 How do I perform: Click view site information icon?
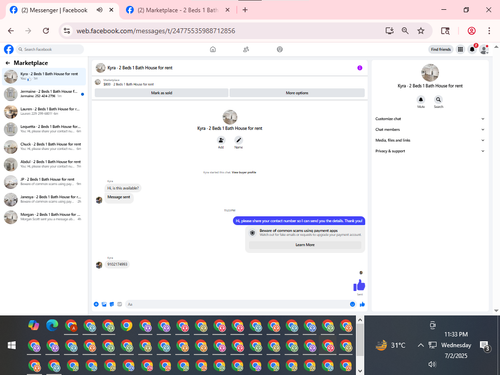(x=67, y=31)
